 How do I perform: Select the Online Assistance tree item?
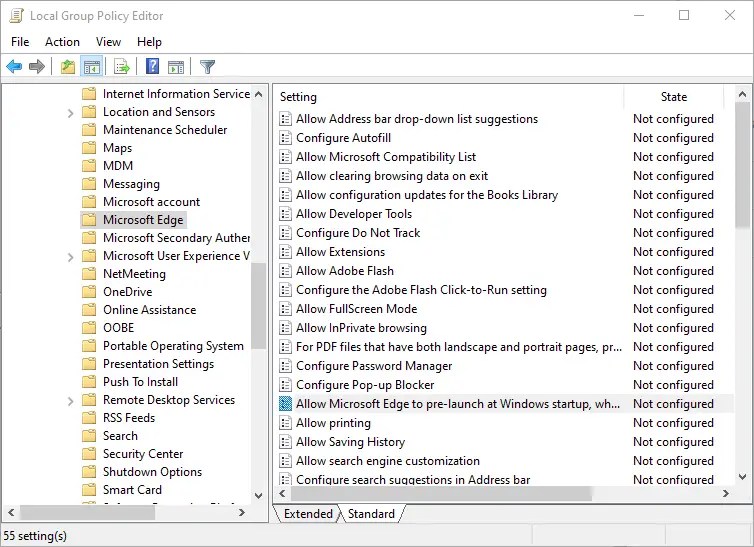(x=150, y=310)
